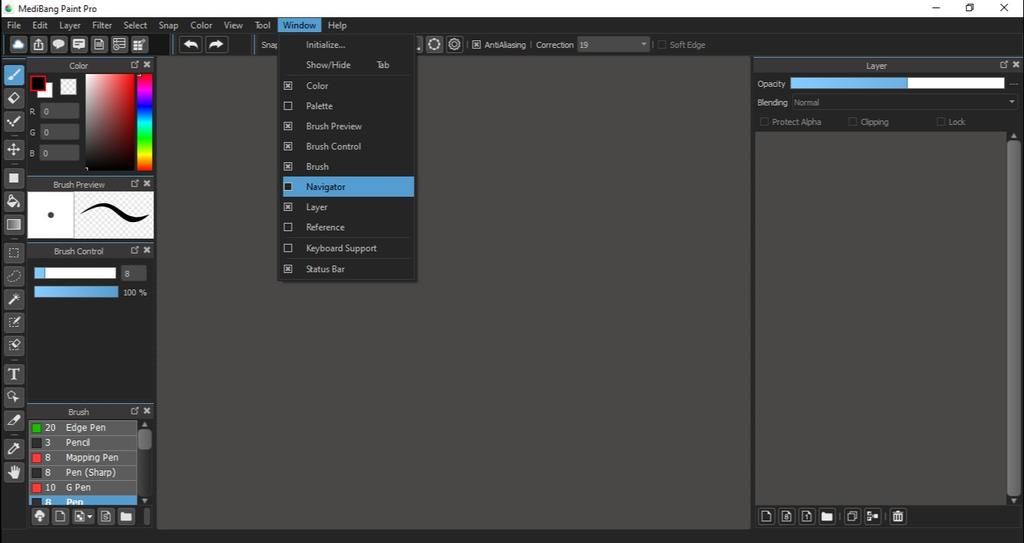Add a layer folder in Layer panel
The height and width of the screenshot is (543, 1024).
827,516
